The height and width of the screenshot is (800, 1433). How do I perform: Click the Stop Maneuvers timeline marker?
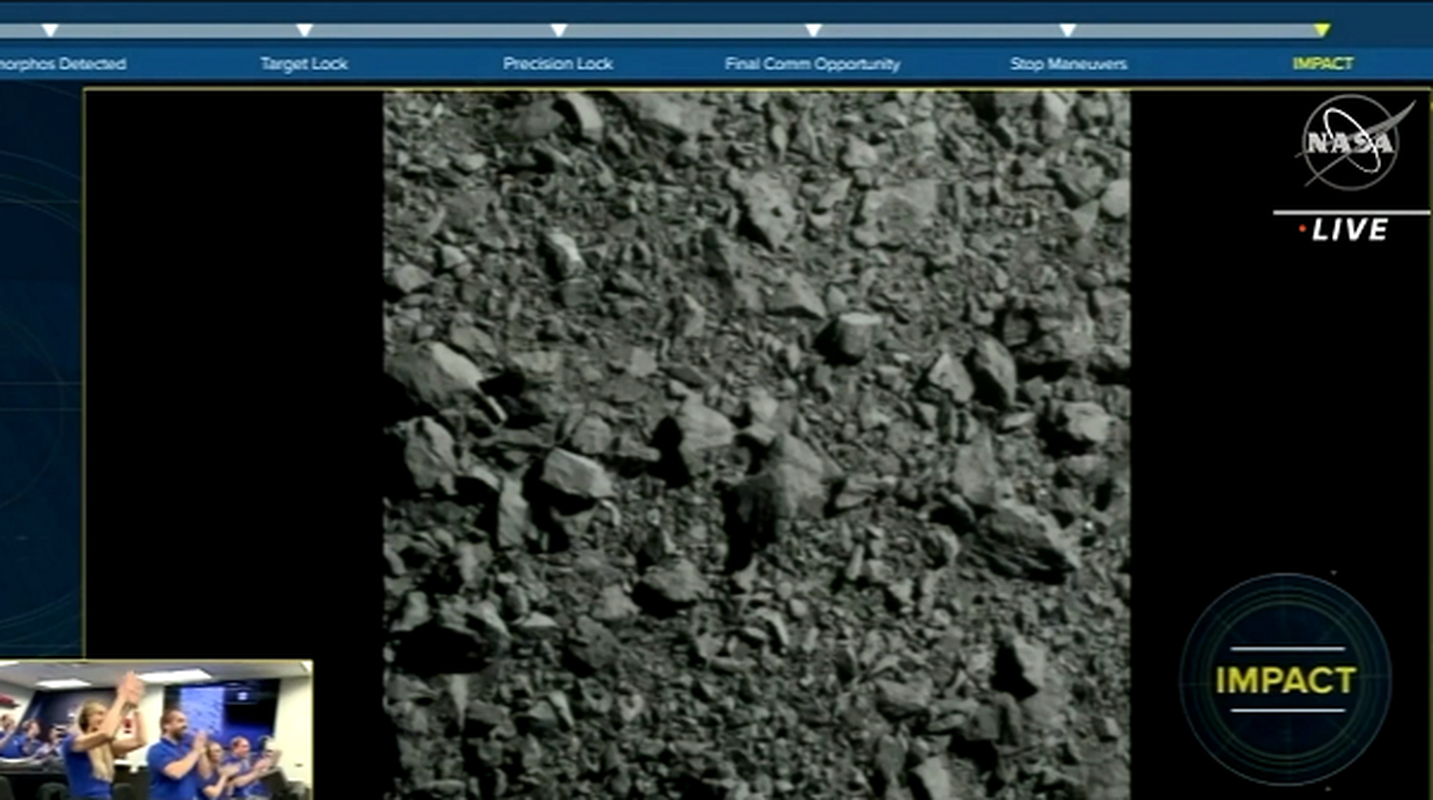[1068, 30]
